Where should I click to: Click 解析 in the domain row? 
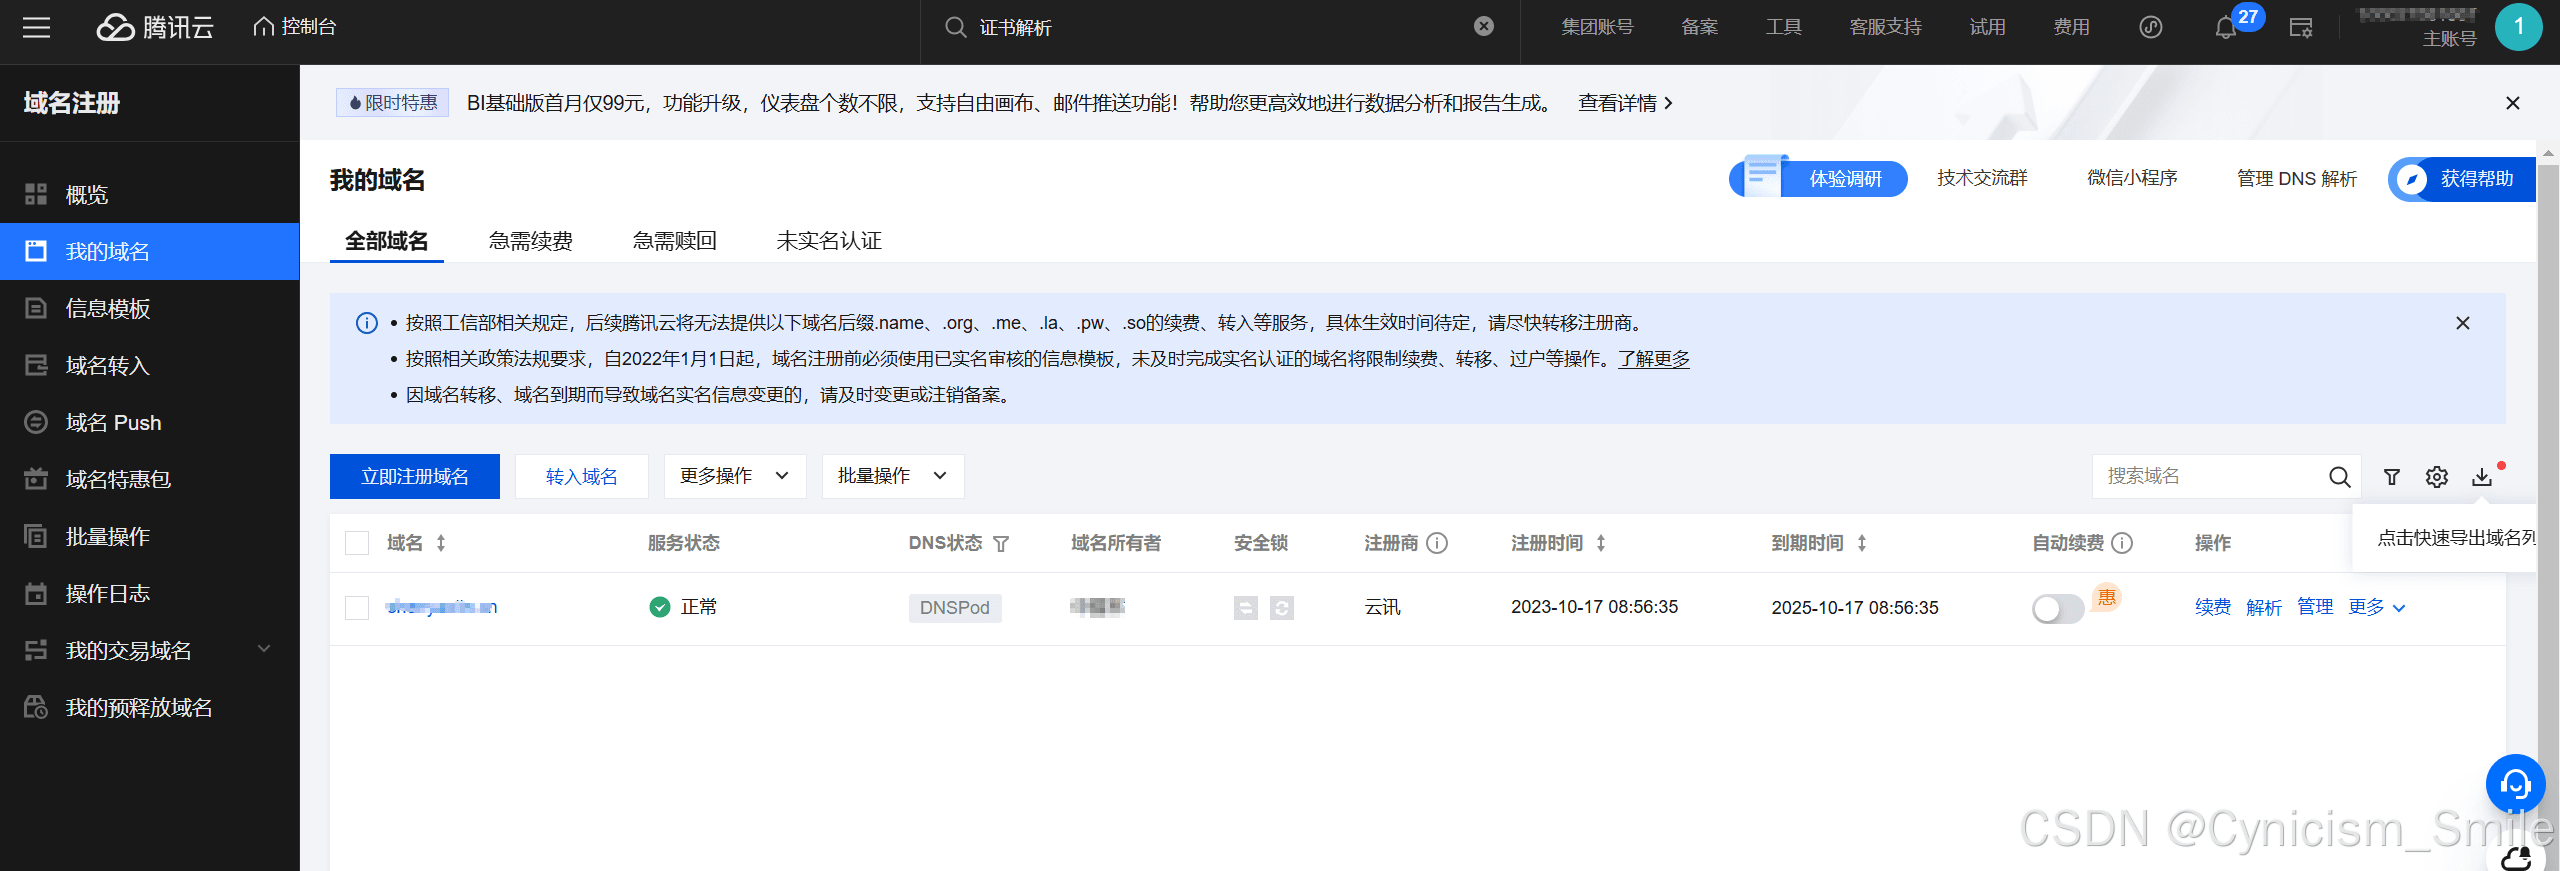(2264, 607)
